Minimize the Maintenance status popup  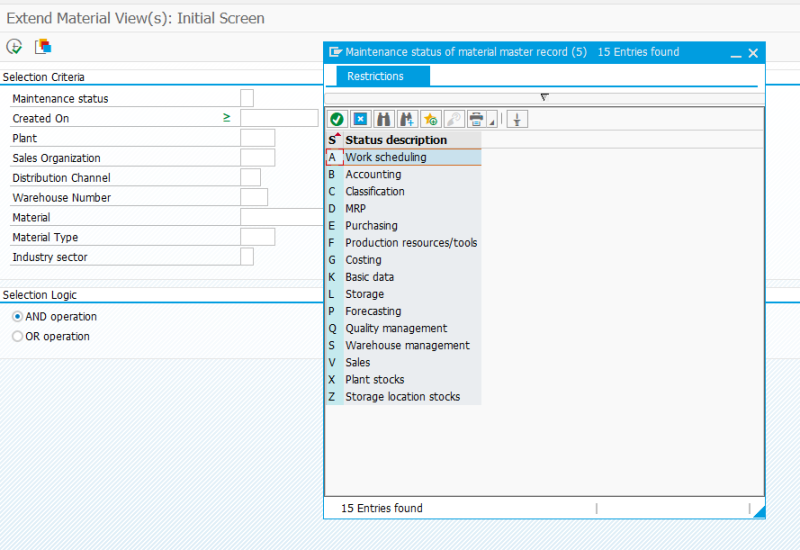736,53
